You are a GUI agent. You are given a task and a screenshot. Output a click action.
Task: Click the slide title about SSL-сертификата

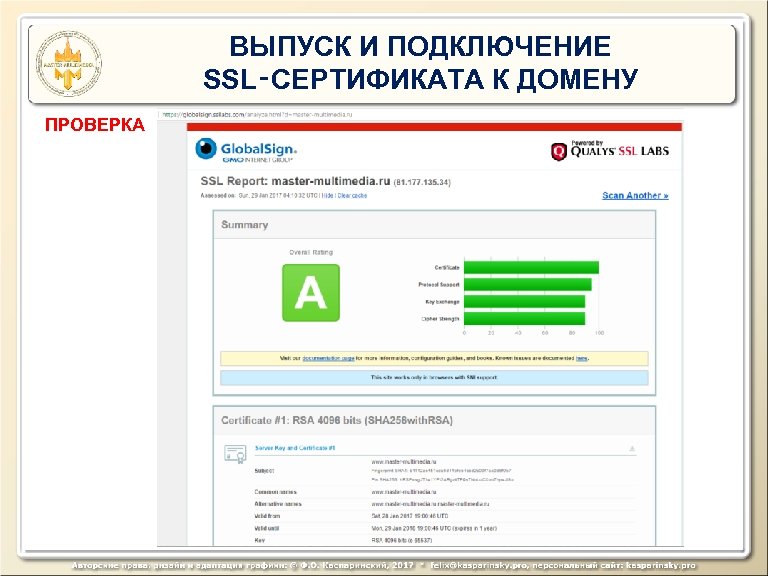[x=420, y=62]
